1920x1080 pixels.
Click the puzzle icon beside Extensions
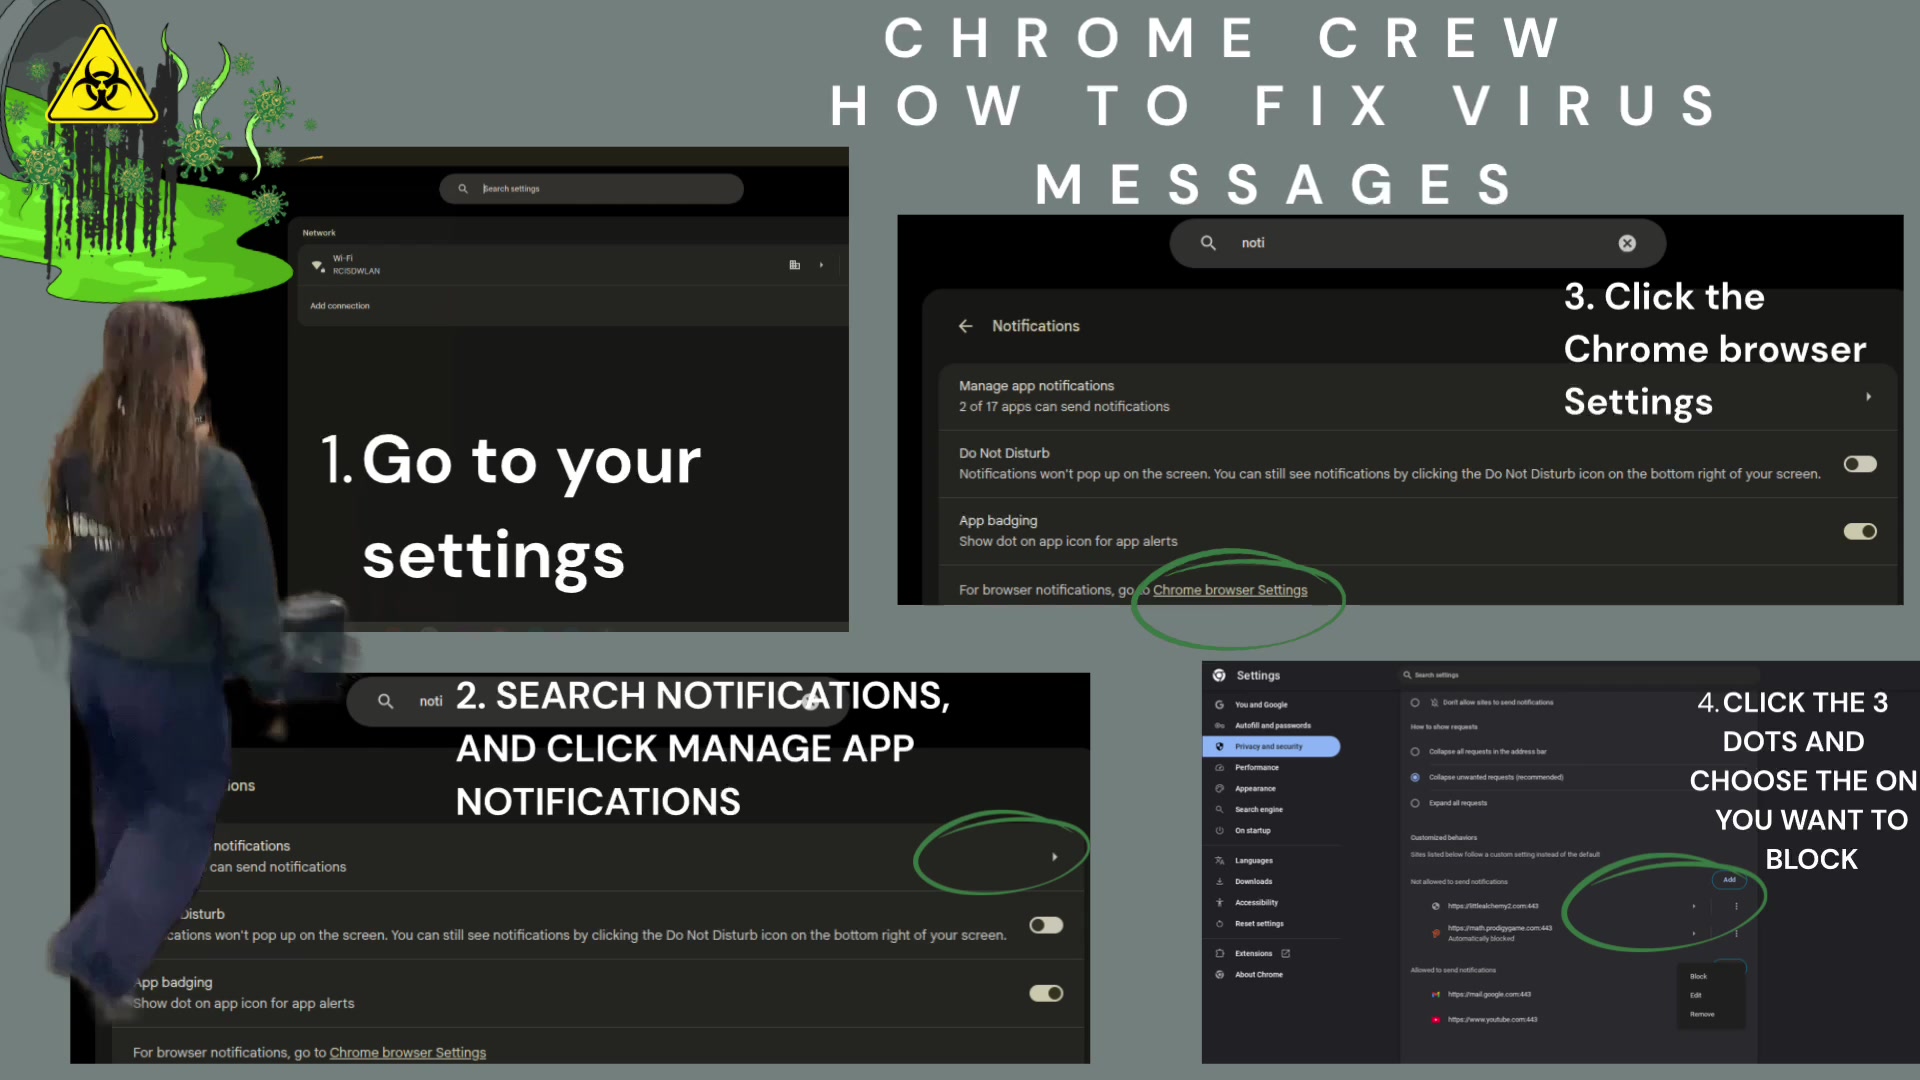click(x=1219, y=953)
